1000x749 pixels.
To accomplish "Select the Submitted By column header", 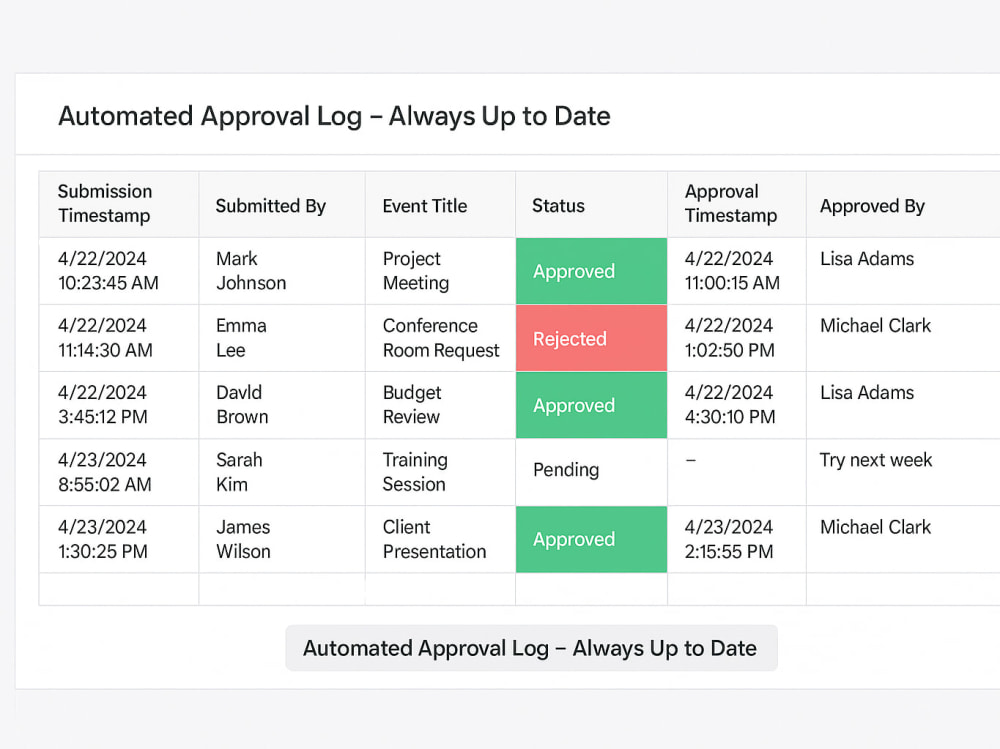I will tap(282, 204).
